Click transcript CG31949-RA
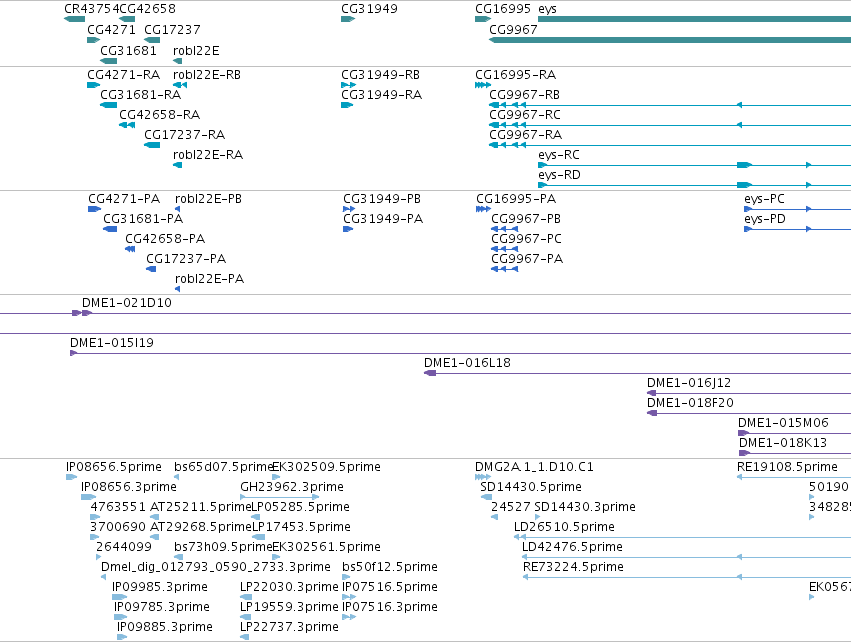Viewport: 851px width, 642px height. click(382, 95)
